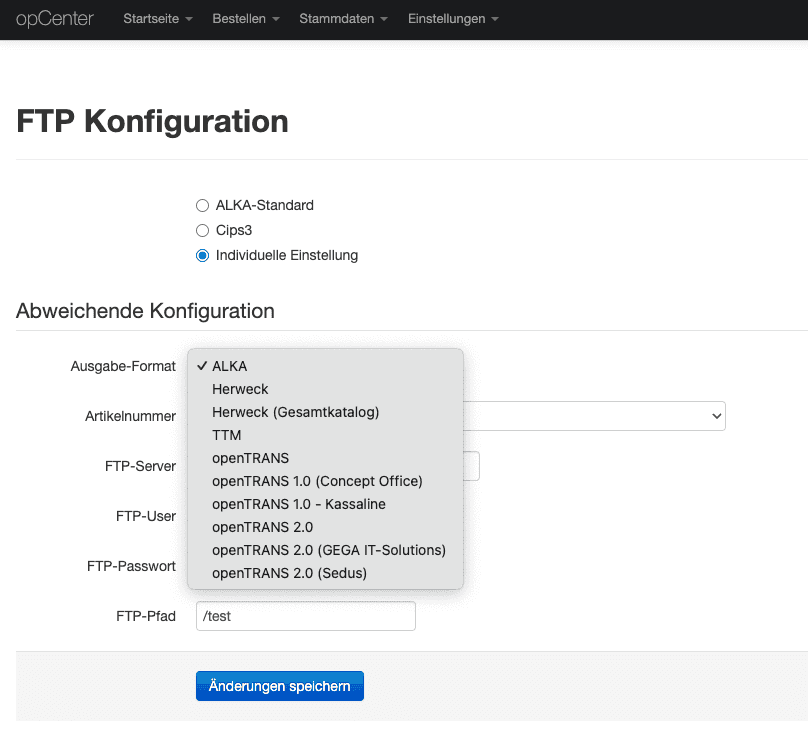Choose Herweck from the format list

(x=325, y=389)
